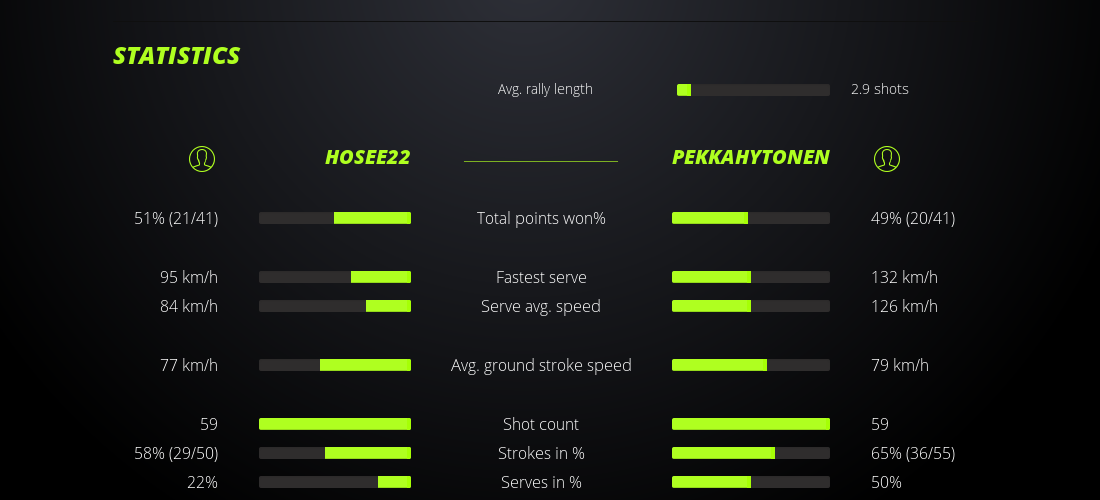Open the PEKKAHYTONEN player name
This screenshot has height=500, width=1100.
[750, 157]
